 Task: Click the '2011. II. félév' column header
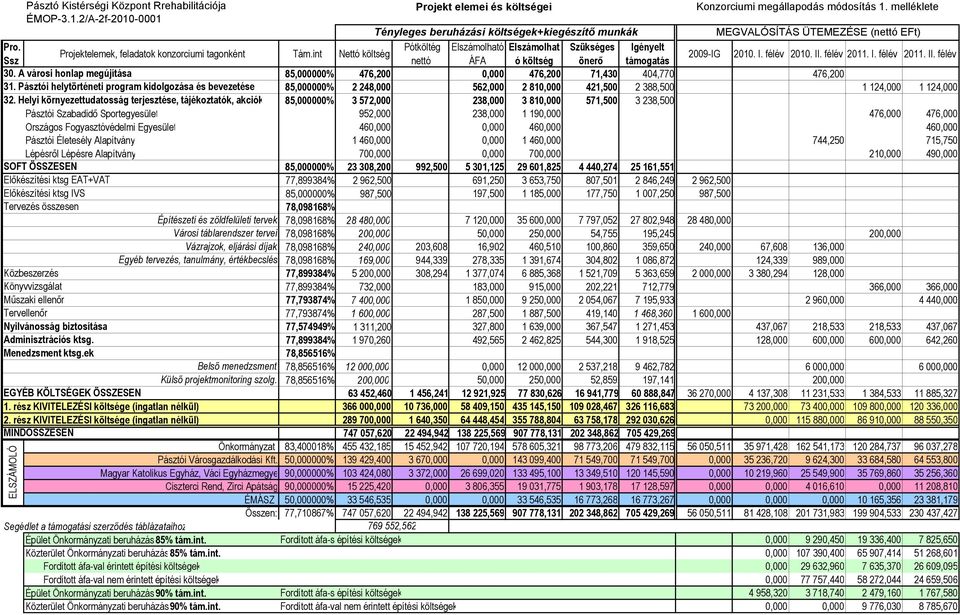coord(931,54)
